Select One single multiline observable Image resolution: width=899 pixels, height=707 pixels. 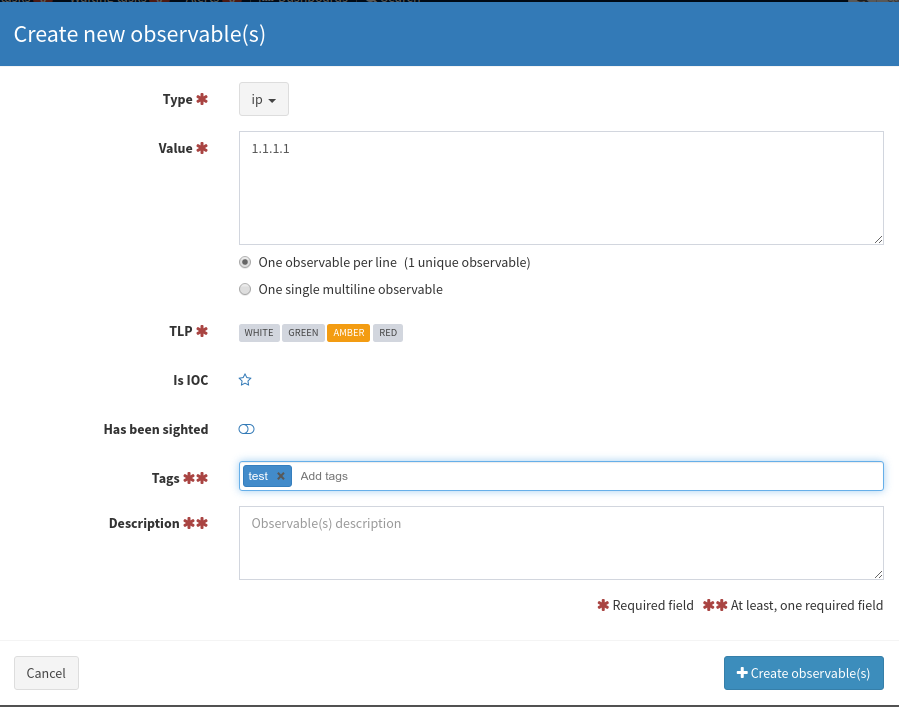tap(245, 289)
